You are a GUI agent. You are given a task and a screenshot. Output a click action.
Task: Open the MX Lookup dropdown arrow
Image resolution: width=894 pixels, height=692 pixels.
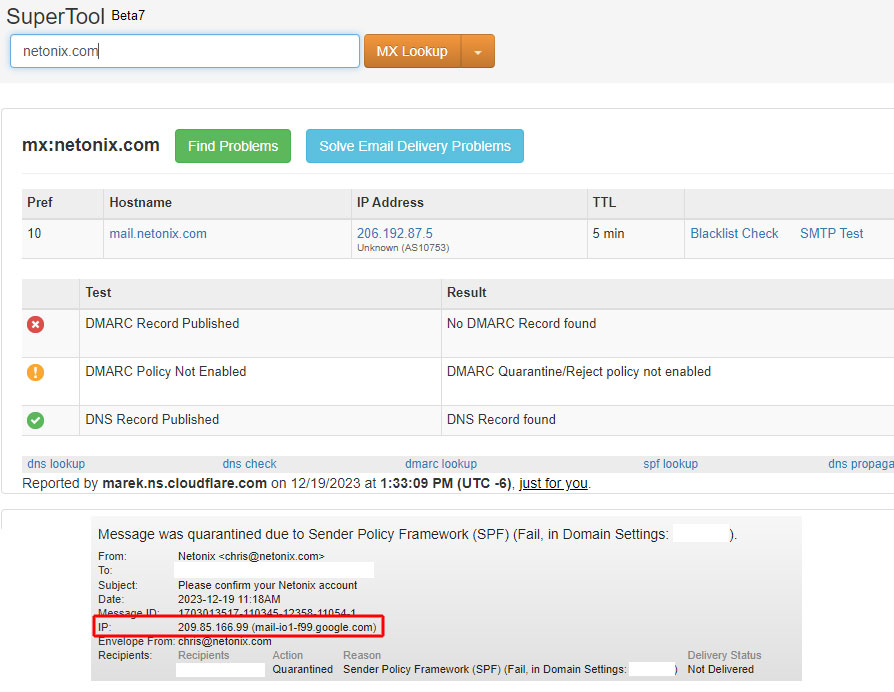tap(478, 52)
